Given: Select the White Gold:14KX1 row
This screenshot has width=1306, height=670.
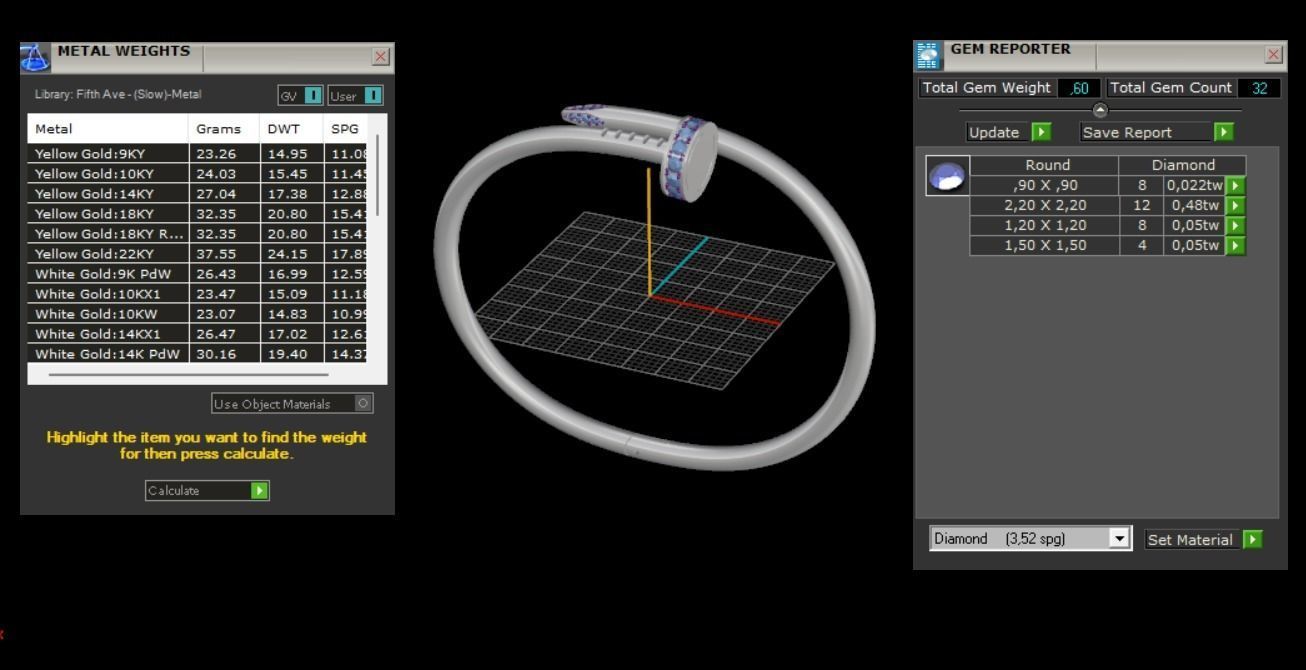Looking at the screenshot, I should [198, 334].
